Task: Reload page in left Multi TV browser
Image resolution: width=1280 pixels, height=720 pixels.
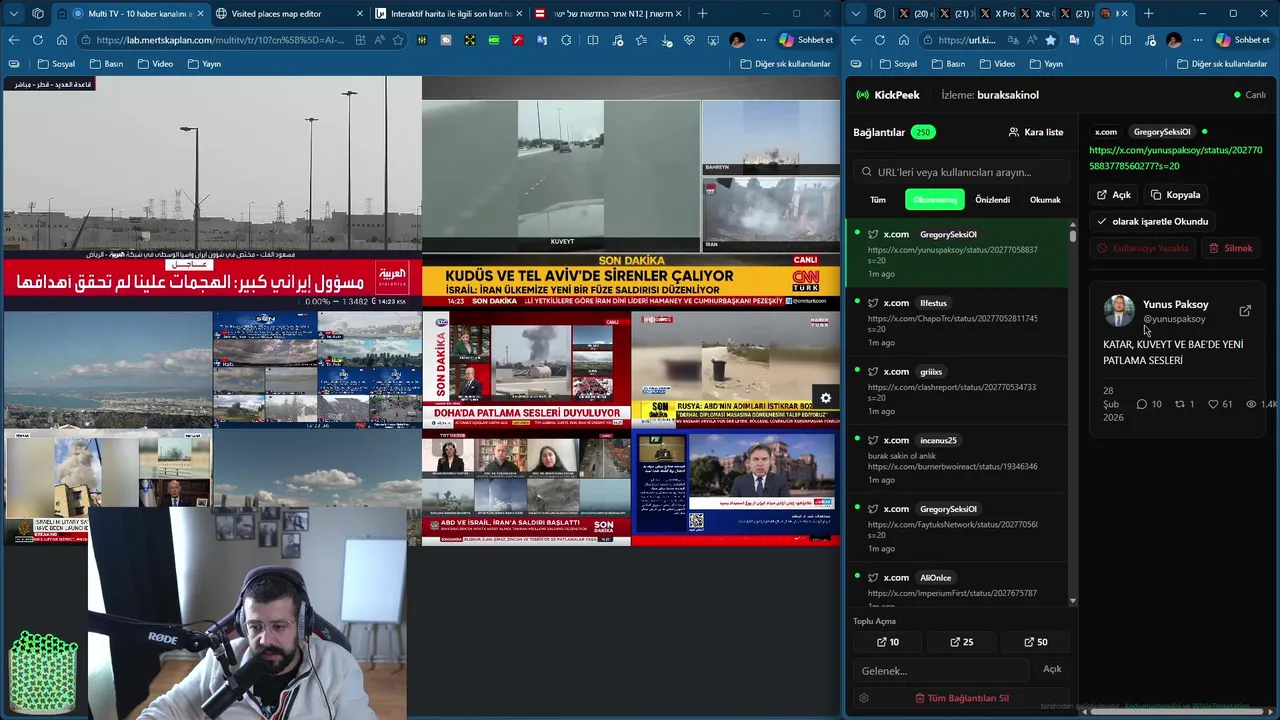Action: (x=38, y=40)
